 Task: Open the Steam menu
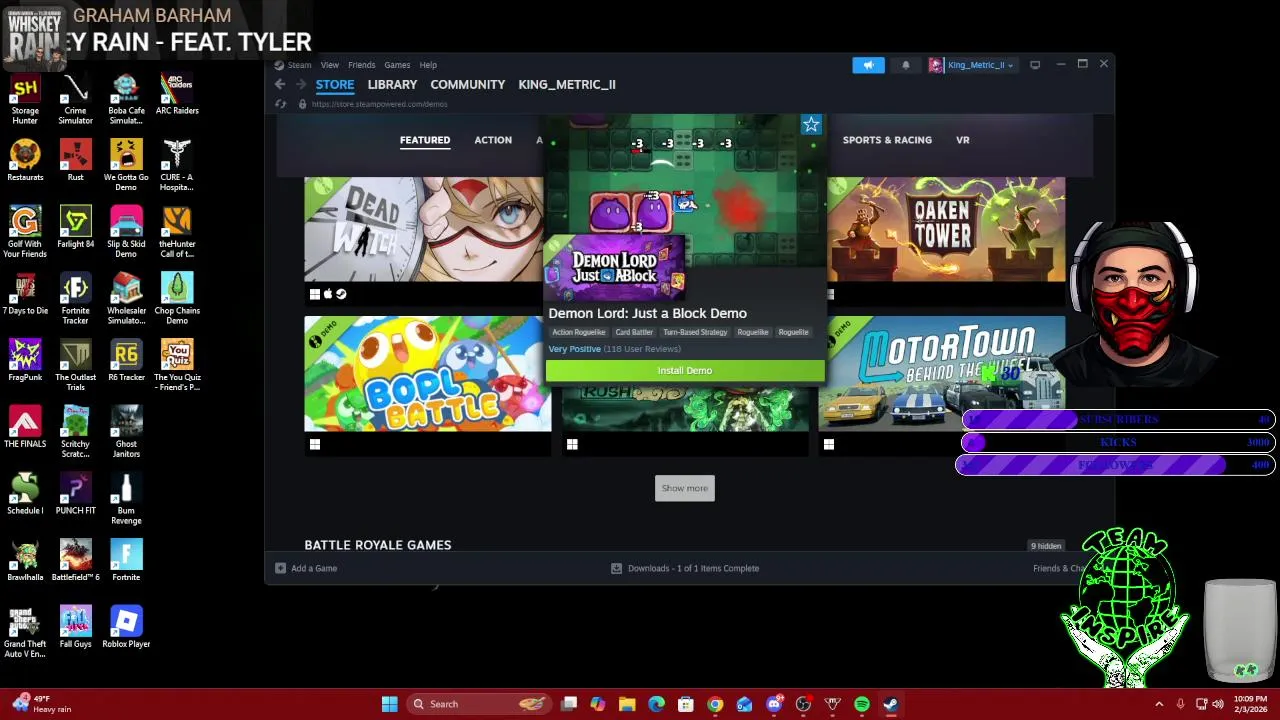click(x=299, y=65)
